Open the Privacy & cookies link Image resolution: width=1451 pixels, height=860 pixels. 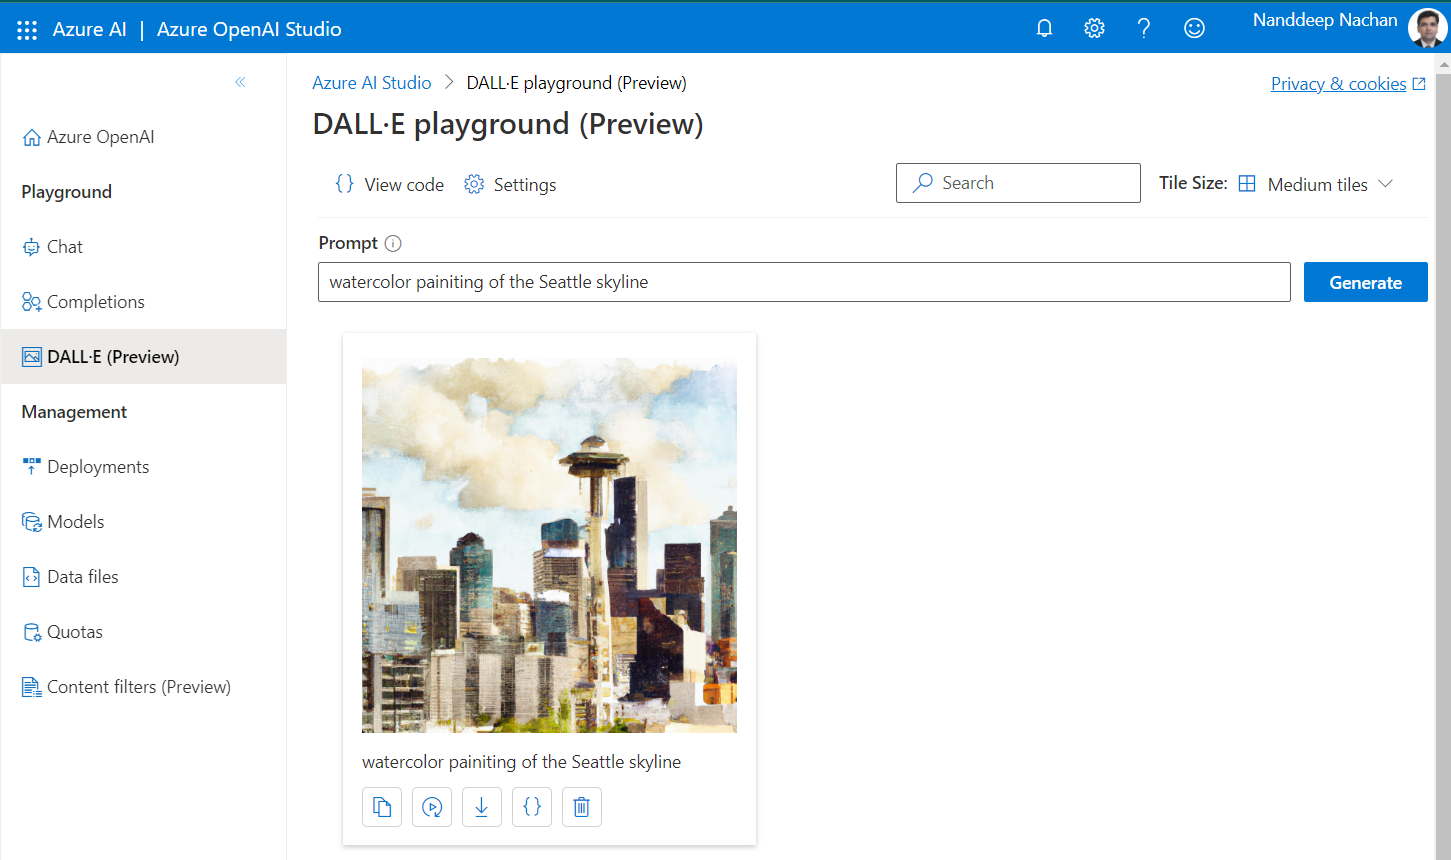[x=1338, y=84]
